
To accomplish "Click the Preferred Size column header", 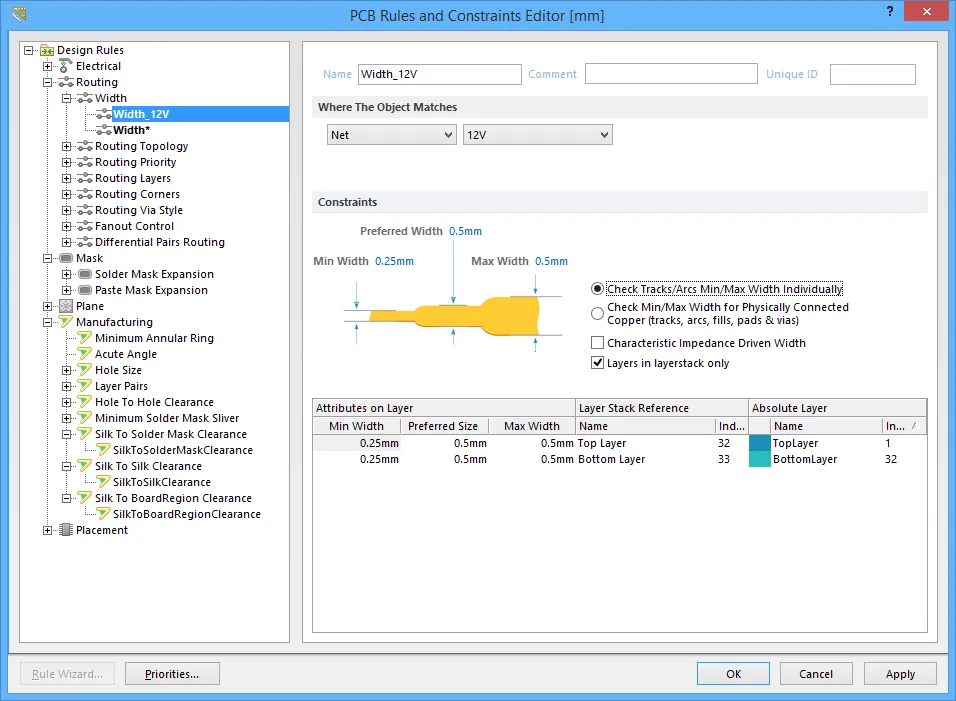I will pos(443,426).
